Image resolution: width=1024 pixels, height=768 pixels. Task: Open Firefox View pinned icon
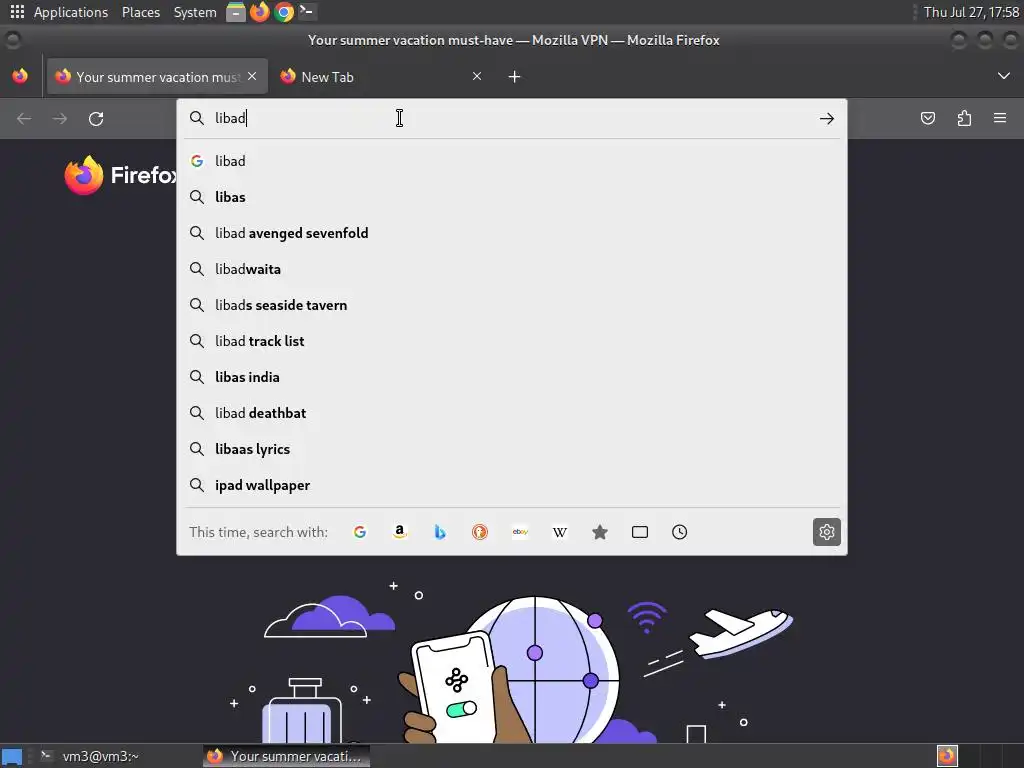(x=20, y=76)
